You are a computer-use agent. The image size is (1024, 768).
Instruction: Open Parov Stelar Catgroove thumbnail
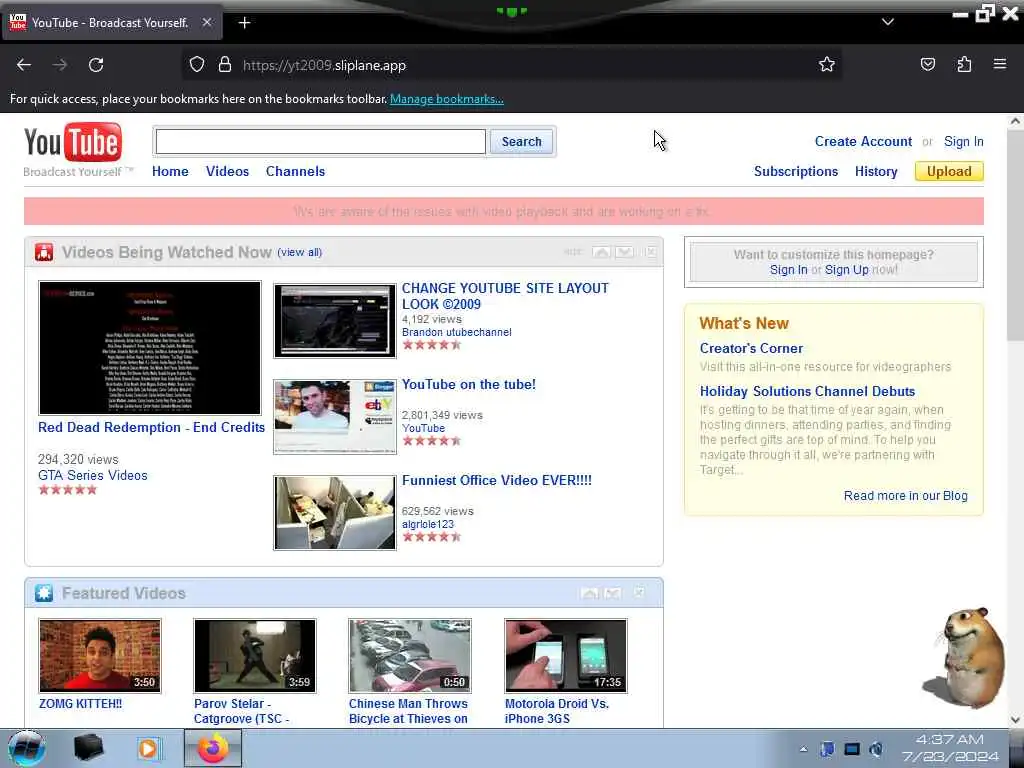[x=255, y=656]
